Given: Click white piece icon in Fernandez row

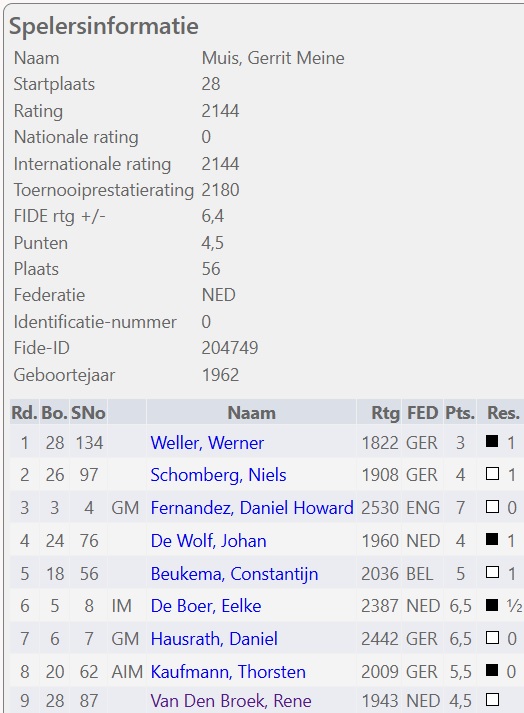Looking at the screenshot, I should [492, 507].
